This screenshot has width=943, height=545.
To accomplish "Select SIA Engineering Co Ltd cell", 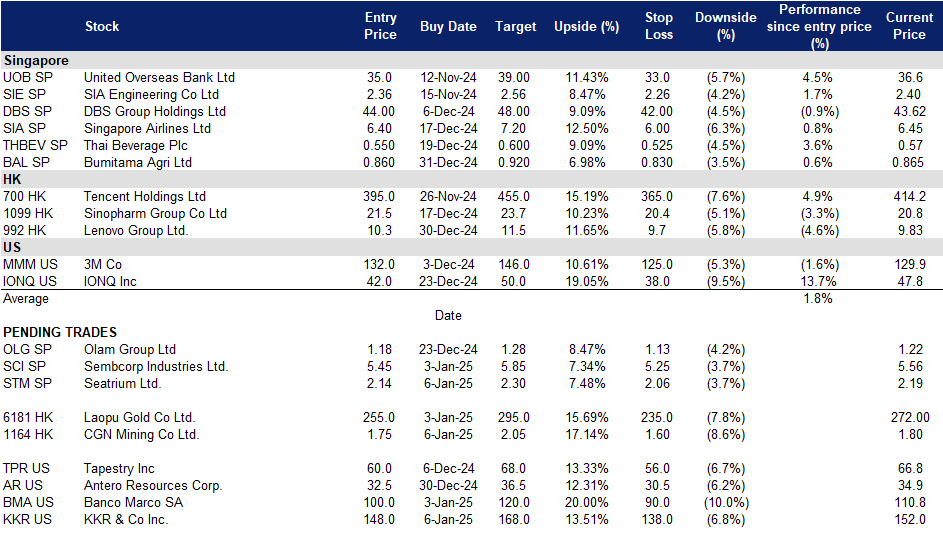I will (152, 94).
